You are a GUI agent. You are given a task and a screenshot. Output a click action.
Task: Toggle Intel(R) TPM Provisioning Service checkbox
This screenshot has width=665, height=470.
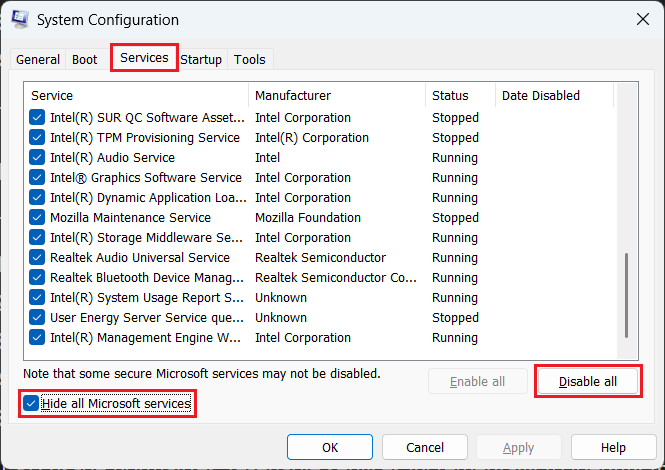click(38, 138)
